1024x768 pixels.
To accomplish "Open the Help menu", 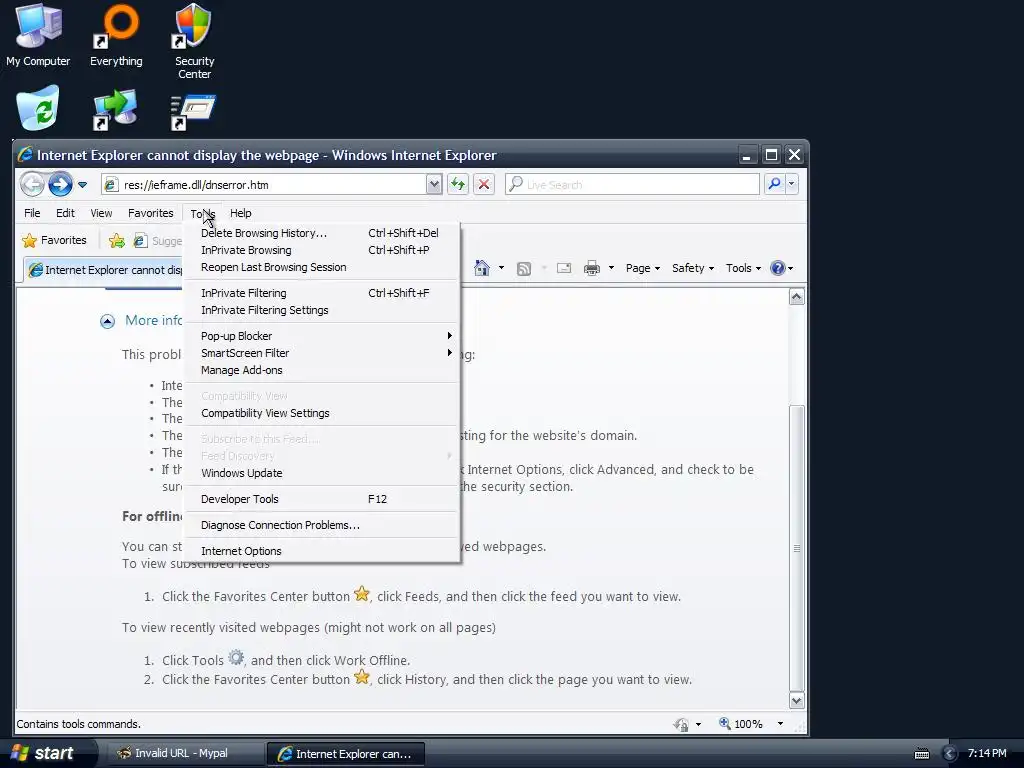I will (x=240, y=213).
